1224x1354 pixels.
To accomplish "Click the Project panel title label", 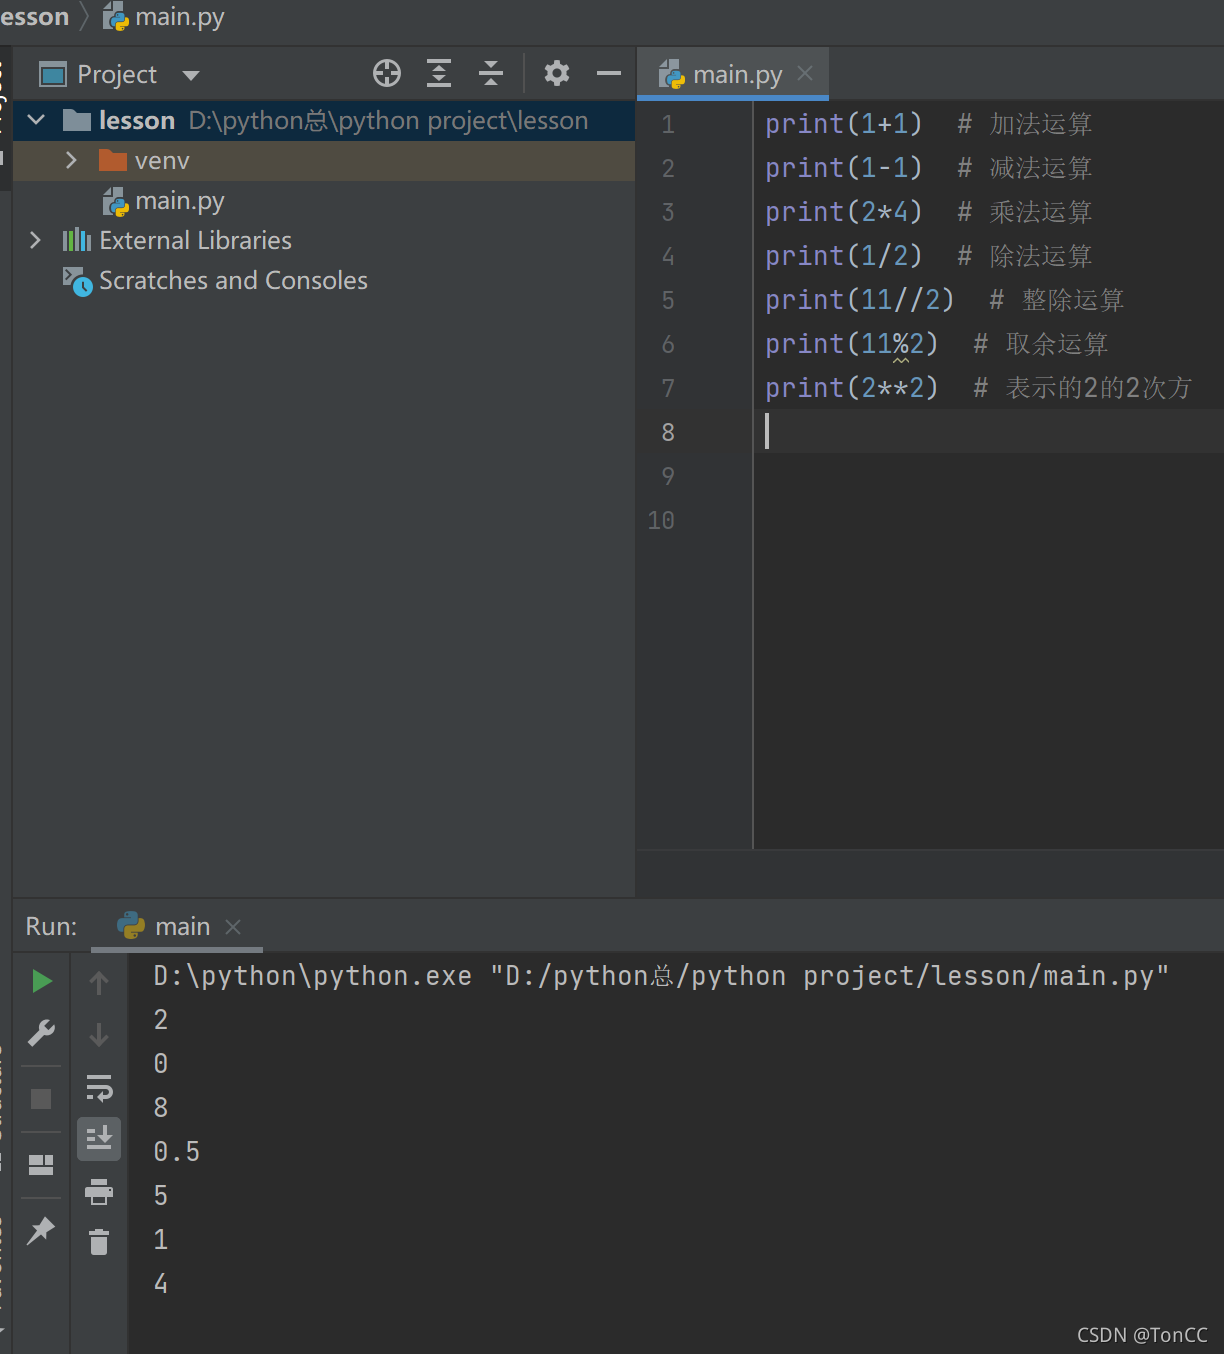I will click(117, 74).
